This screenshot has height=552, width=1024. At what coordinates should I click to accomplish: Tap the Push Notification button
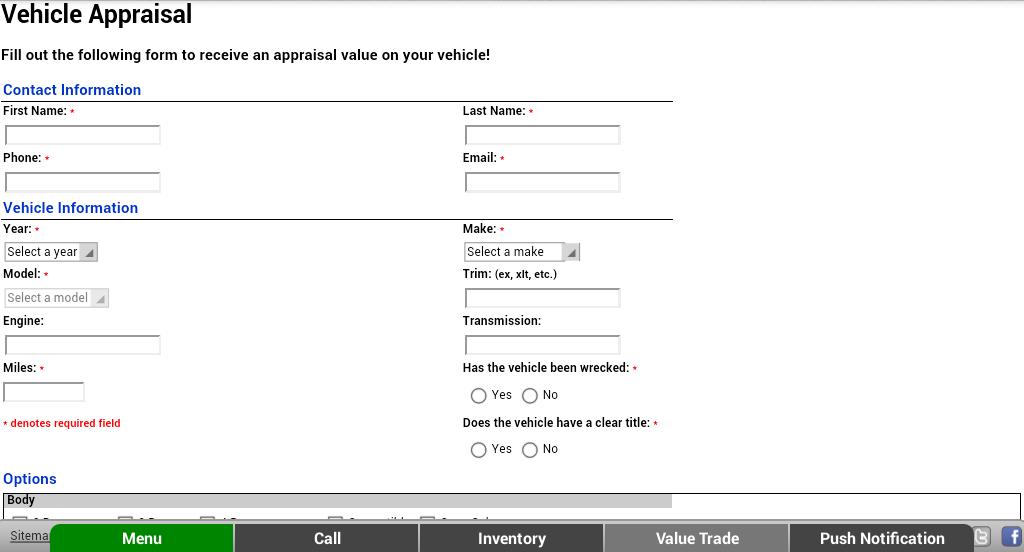pos(881,538)
